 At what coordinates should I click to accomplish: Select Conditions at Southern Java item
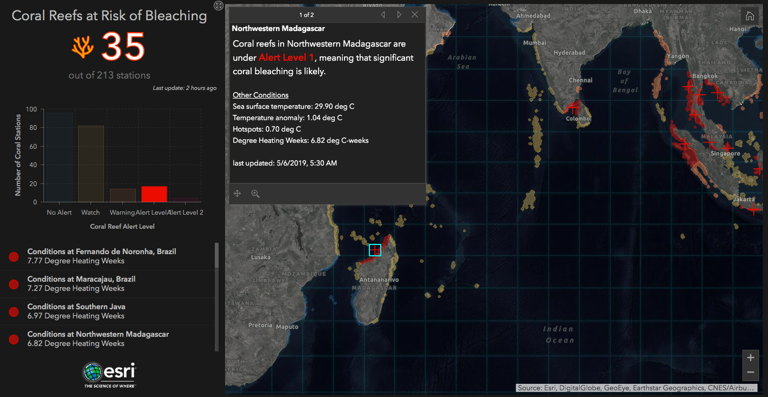108,311
